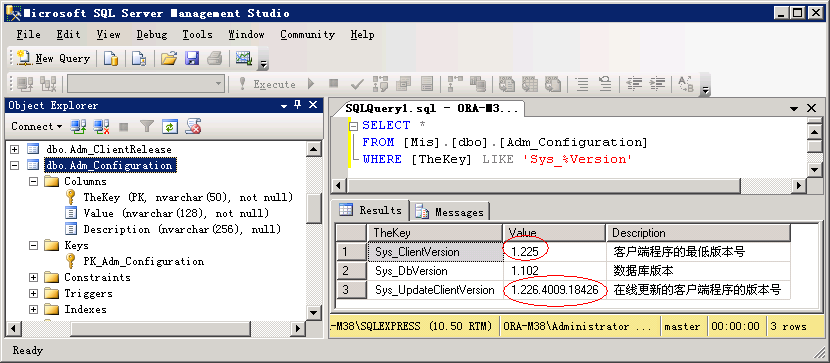Image resolution: width=830 pixels, height=363 pixels.
Task: Collapse the SELECT statement outline in editor
Action: tap(354, 126)
